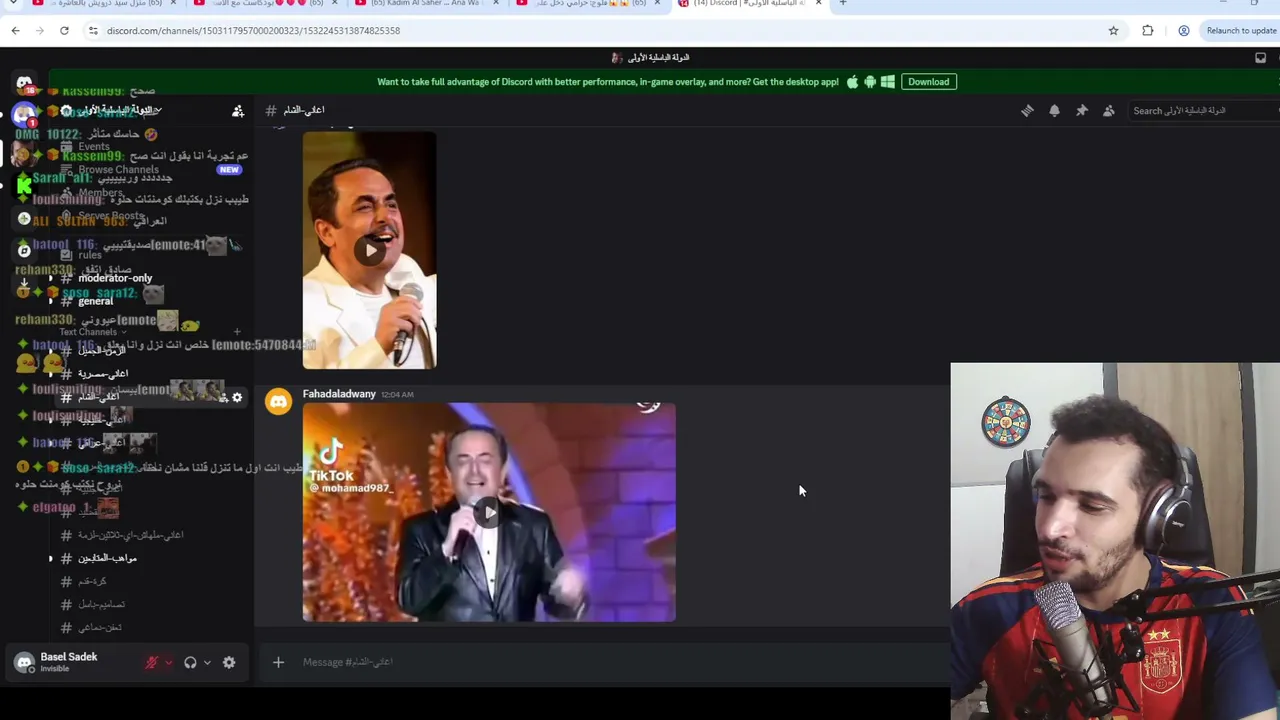Bookmark this page with the star icon
Image resolution: width=1280 pixels, height=720 pixels.
1113,31
